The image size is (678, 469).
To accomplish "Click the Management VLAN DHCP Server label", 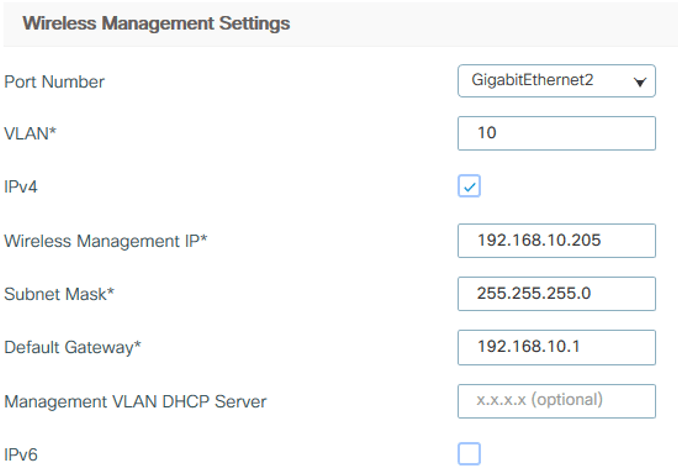I will [x=135, y=402].
